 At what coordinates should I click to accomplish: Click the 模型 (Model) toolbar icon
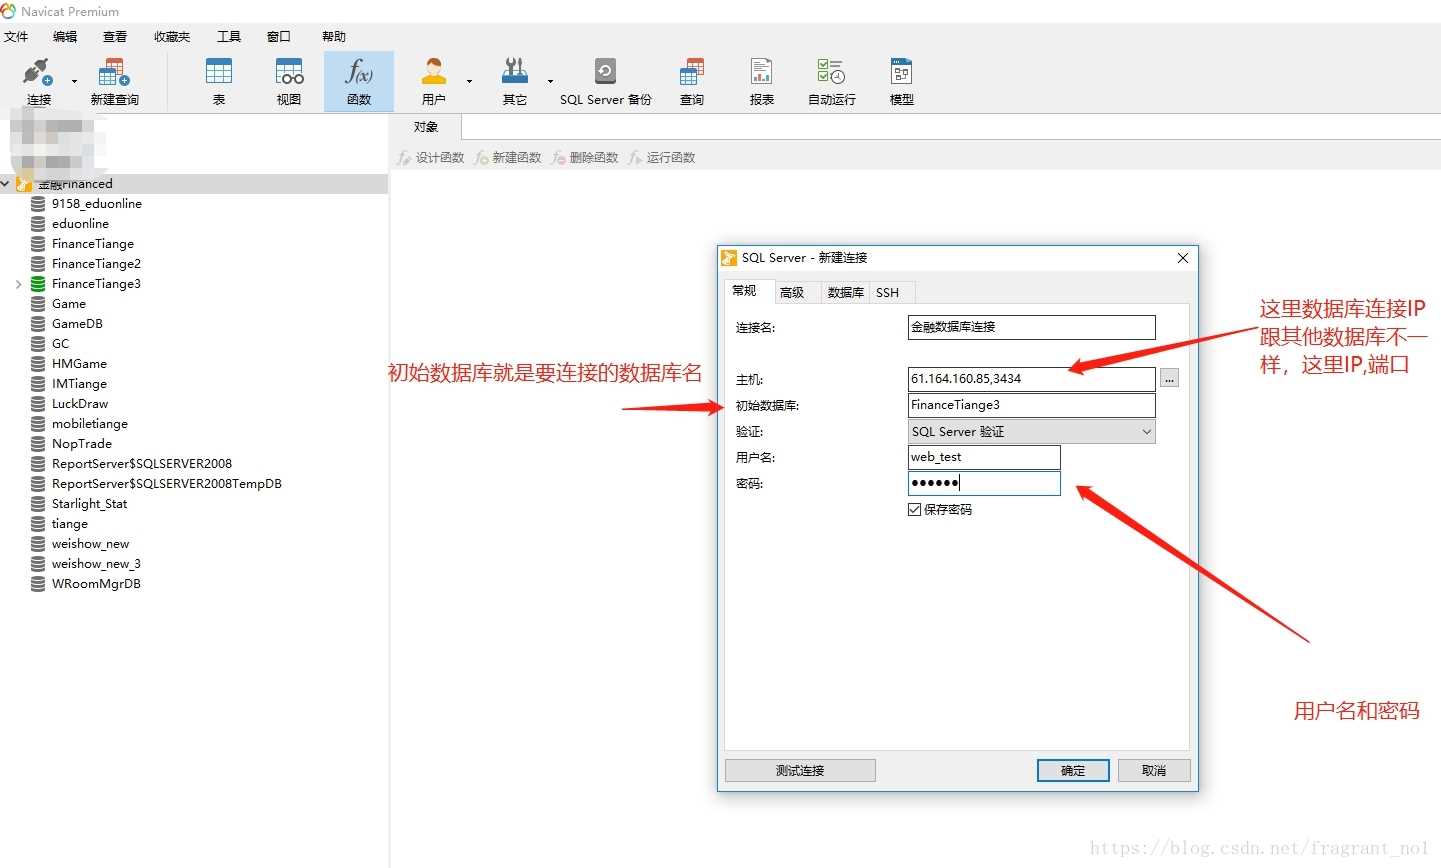tap(901, 80)
